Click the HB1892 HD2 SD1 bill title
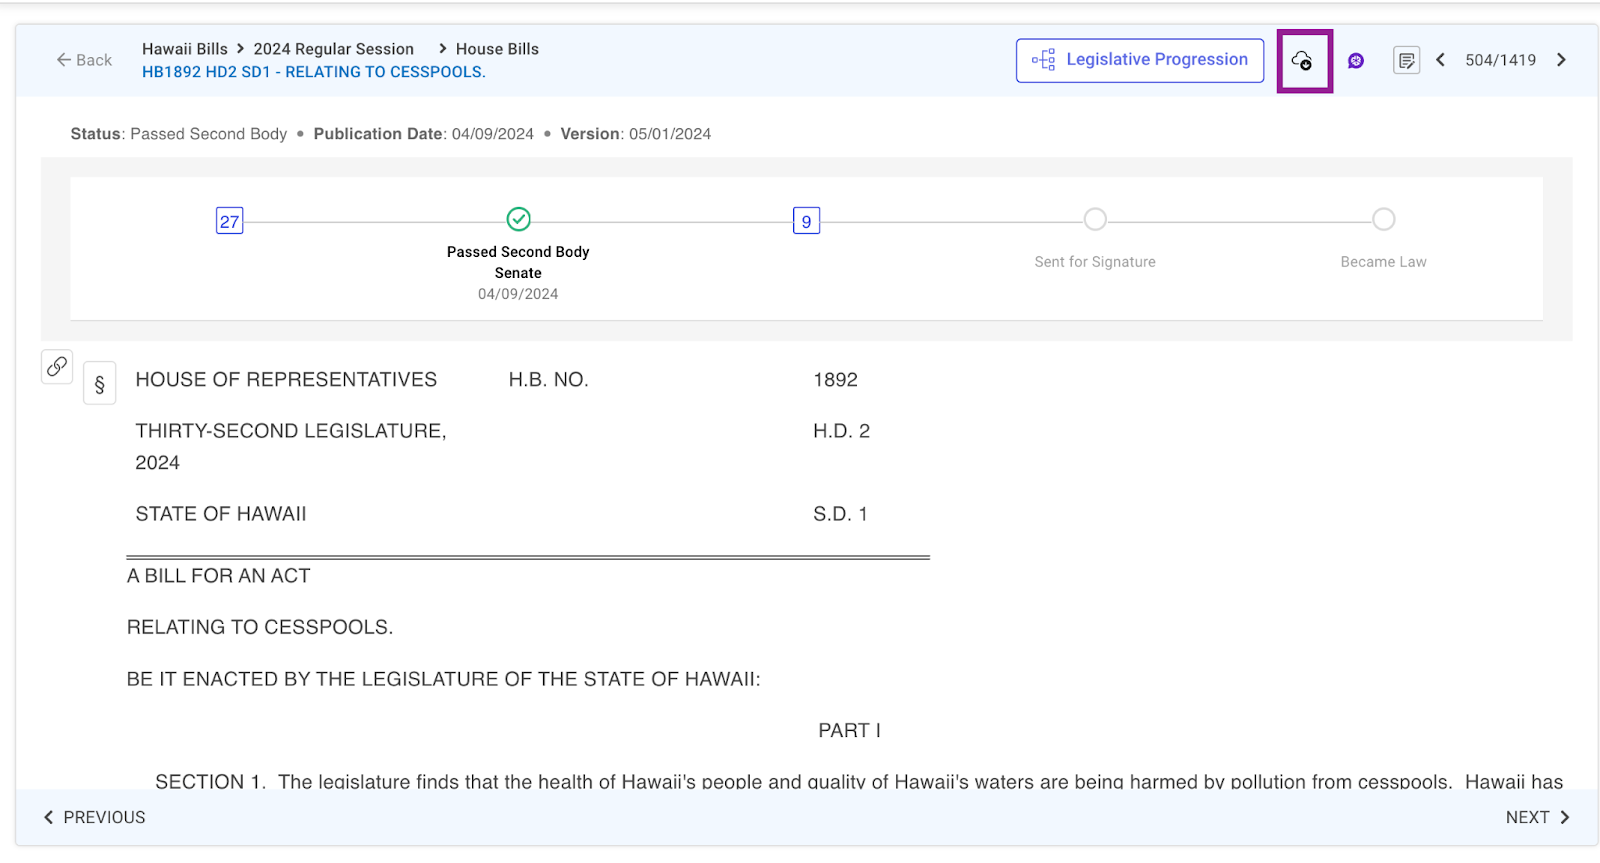Image resolution: width=1600 pixels, height=863 pixels. coord(313,72)
